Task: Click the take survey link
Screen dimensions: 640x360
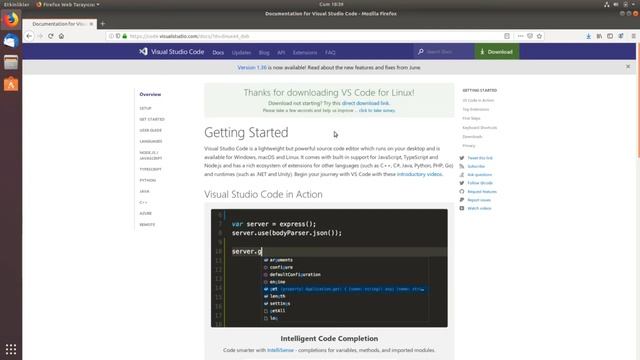Action: tap(377, 111)
